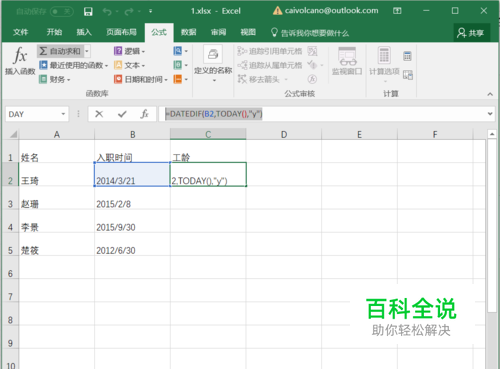500x369 pixels.
Task: Open Math & Trig functions icon
Action: 180,65
